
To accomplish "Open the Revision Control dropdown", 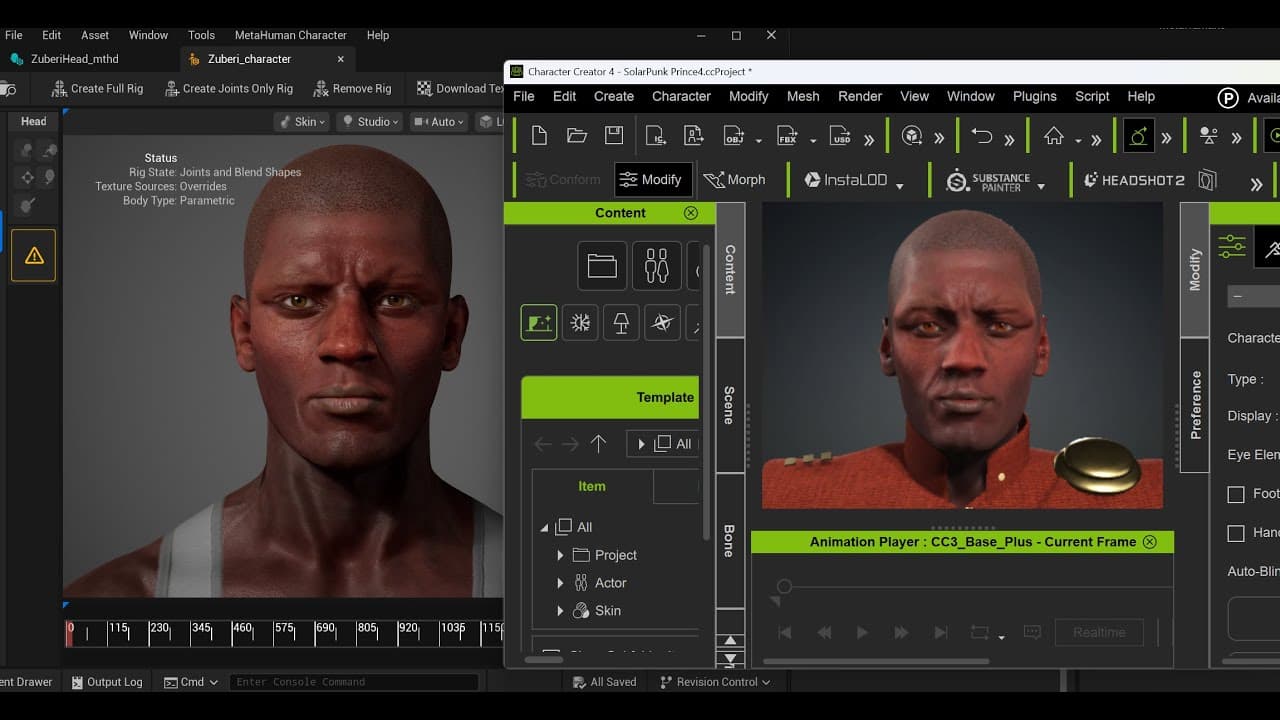I will coord(716,682).
